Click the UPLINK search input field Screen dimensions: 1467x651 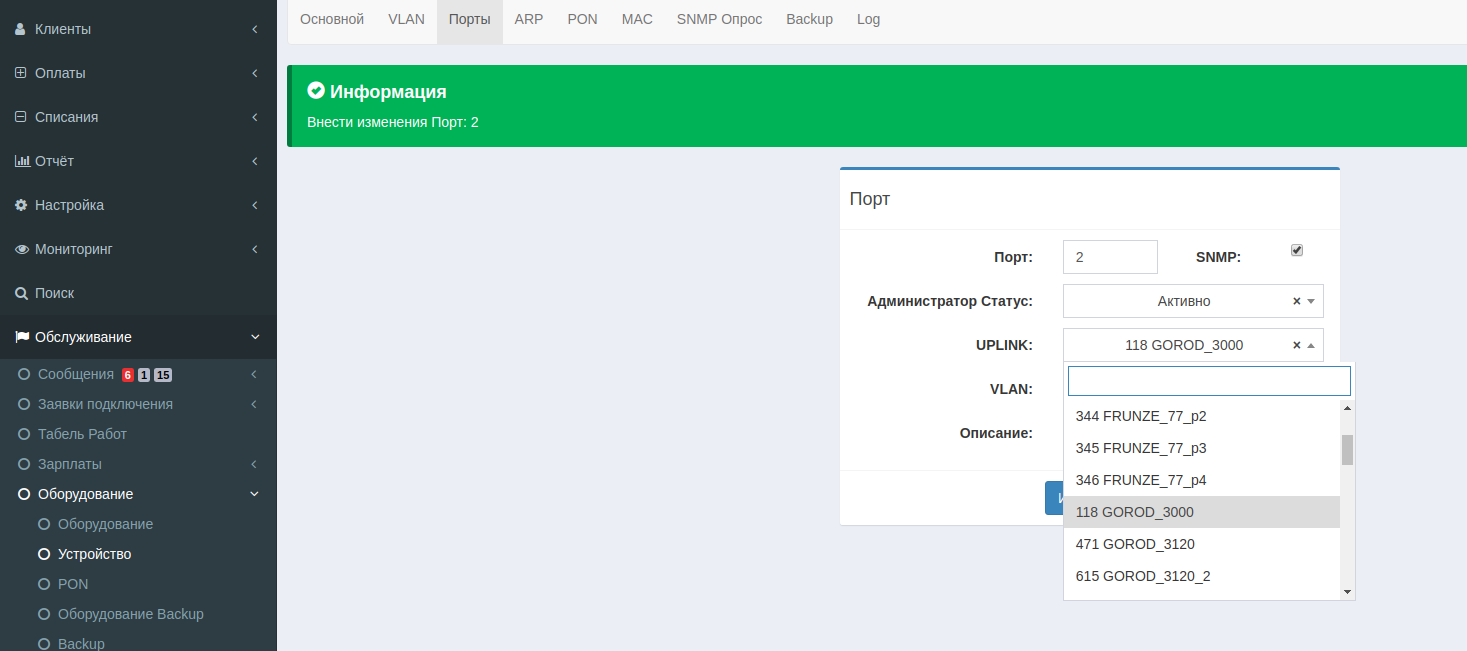[x=1209, y=381]
